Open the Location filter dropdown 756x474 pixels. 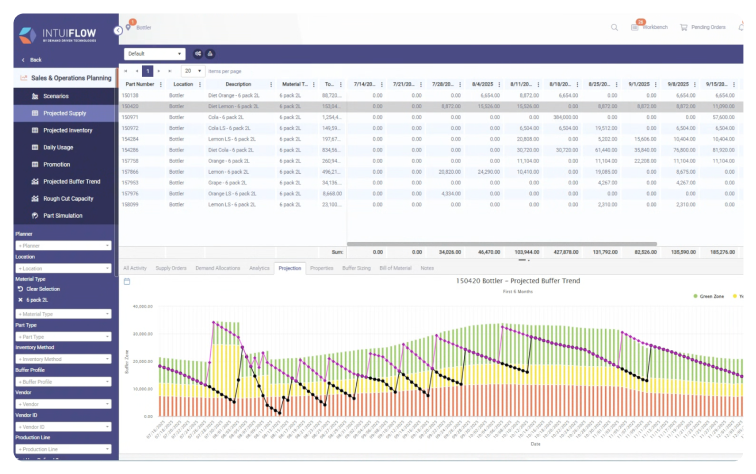(x=63, y=268)
